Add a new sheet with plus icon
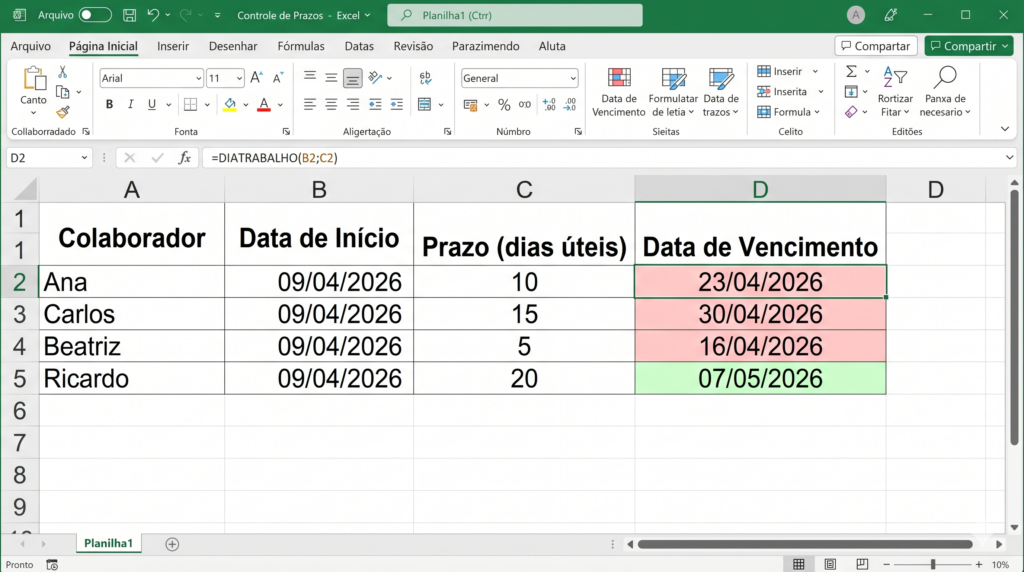 pyautogui.click(x=172, y=544)
